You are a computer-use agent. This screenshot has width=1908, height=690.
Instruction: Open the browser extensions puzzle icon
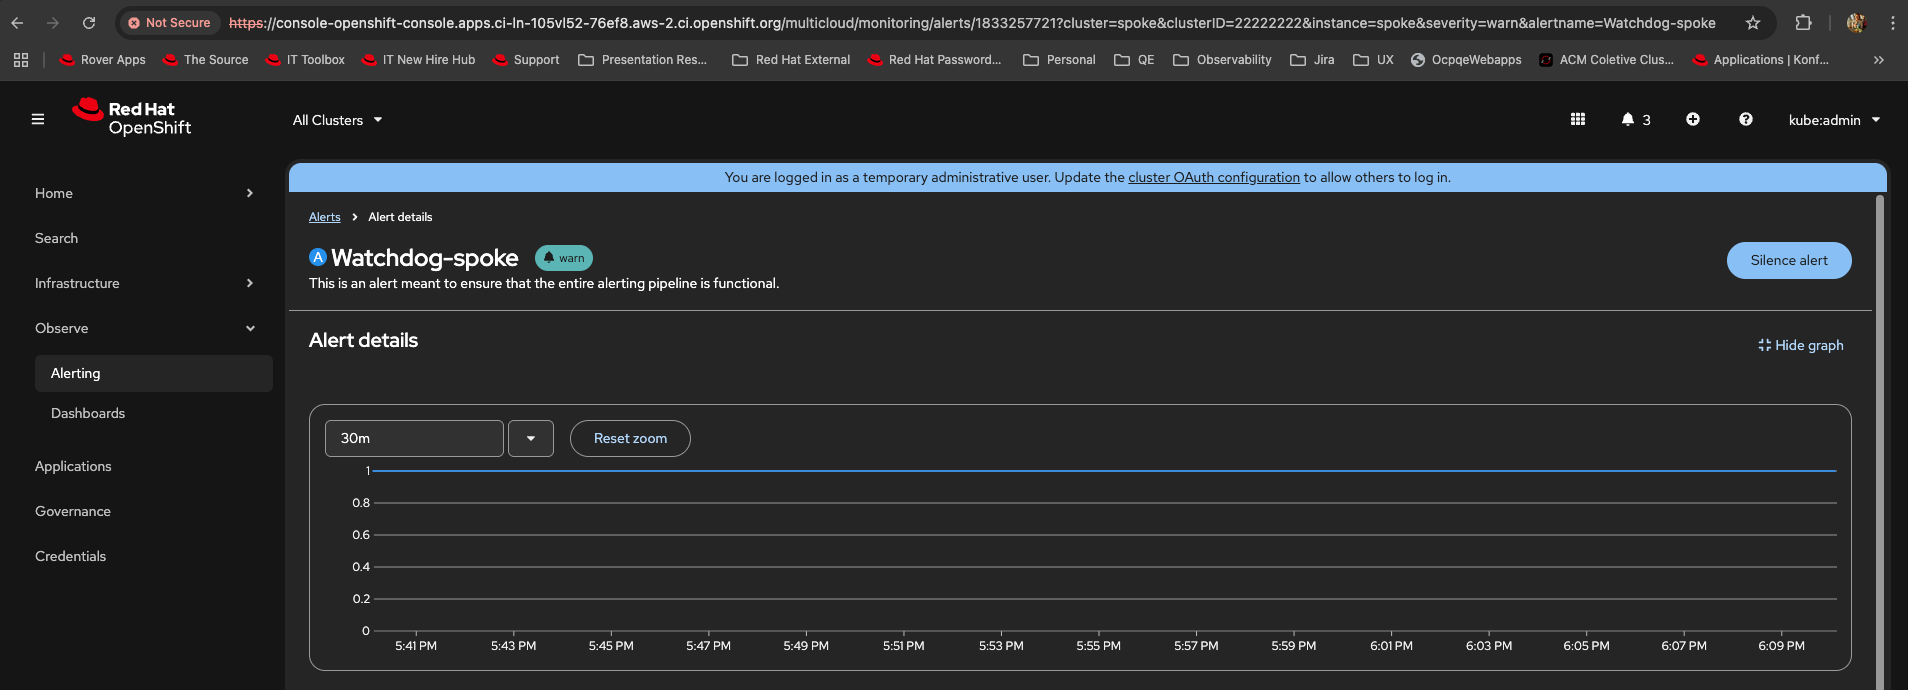(1803, 23)
